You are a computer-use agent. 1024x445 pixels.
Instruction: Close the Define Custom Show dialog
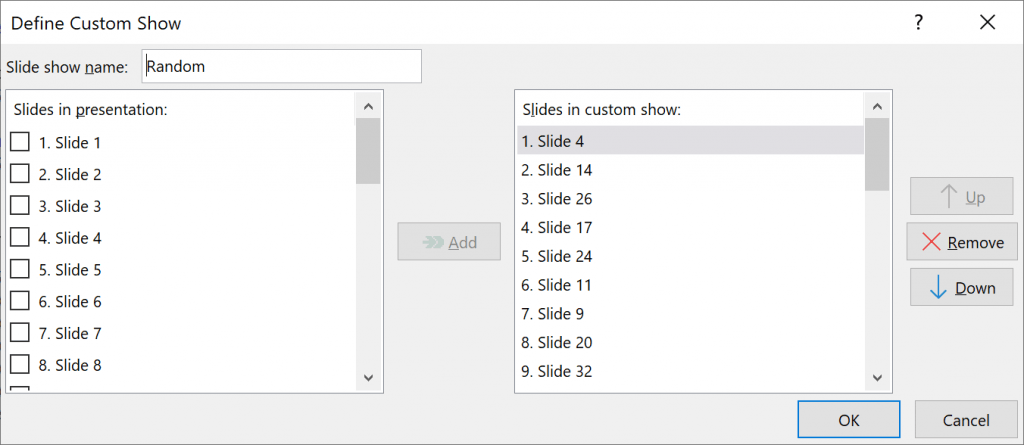987,23
